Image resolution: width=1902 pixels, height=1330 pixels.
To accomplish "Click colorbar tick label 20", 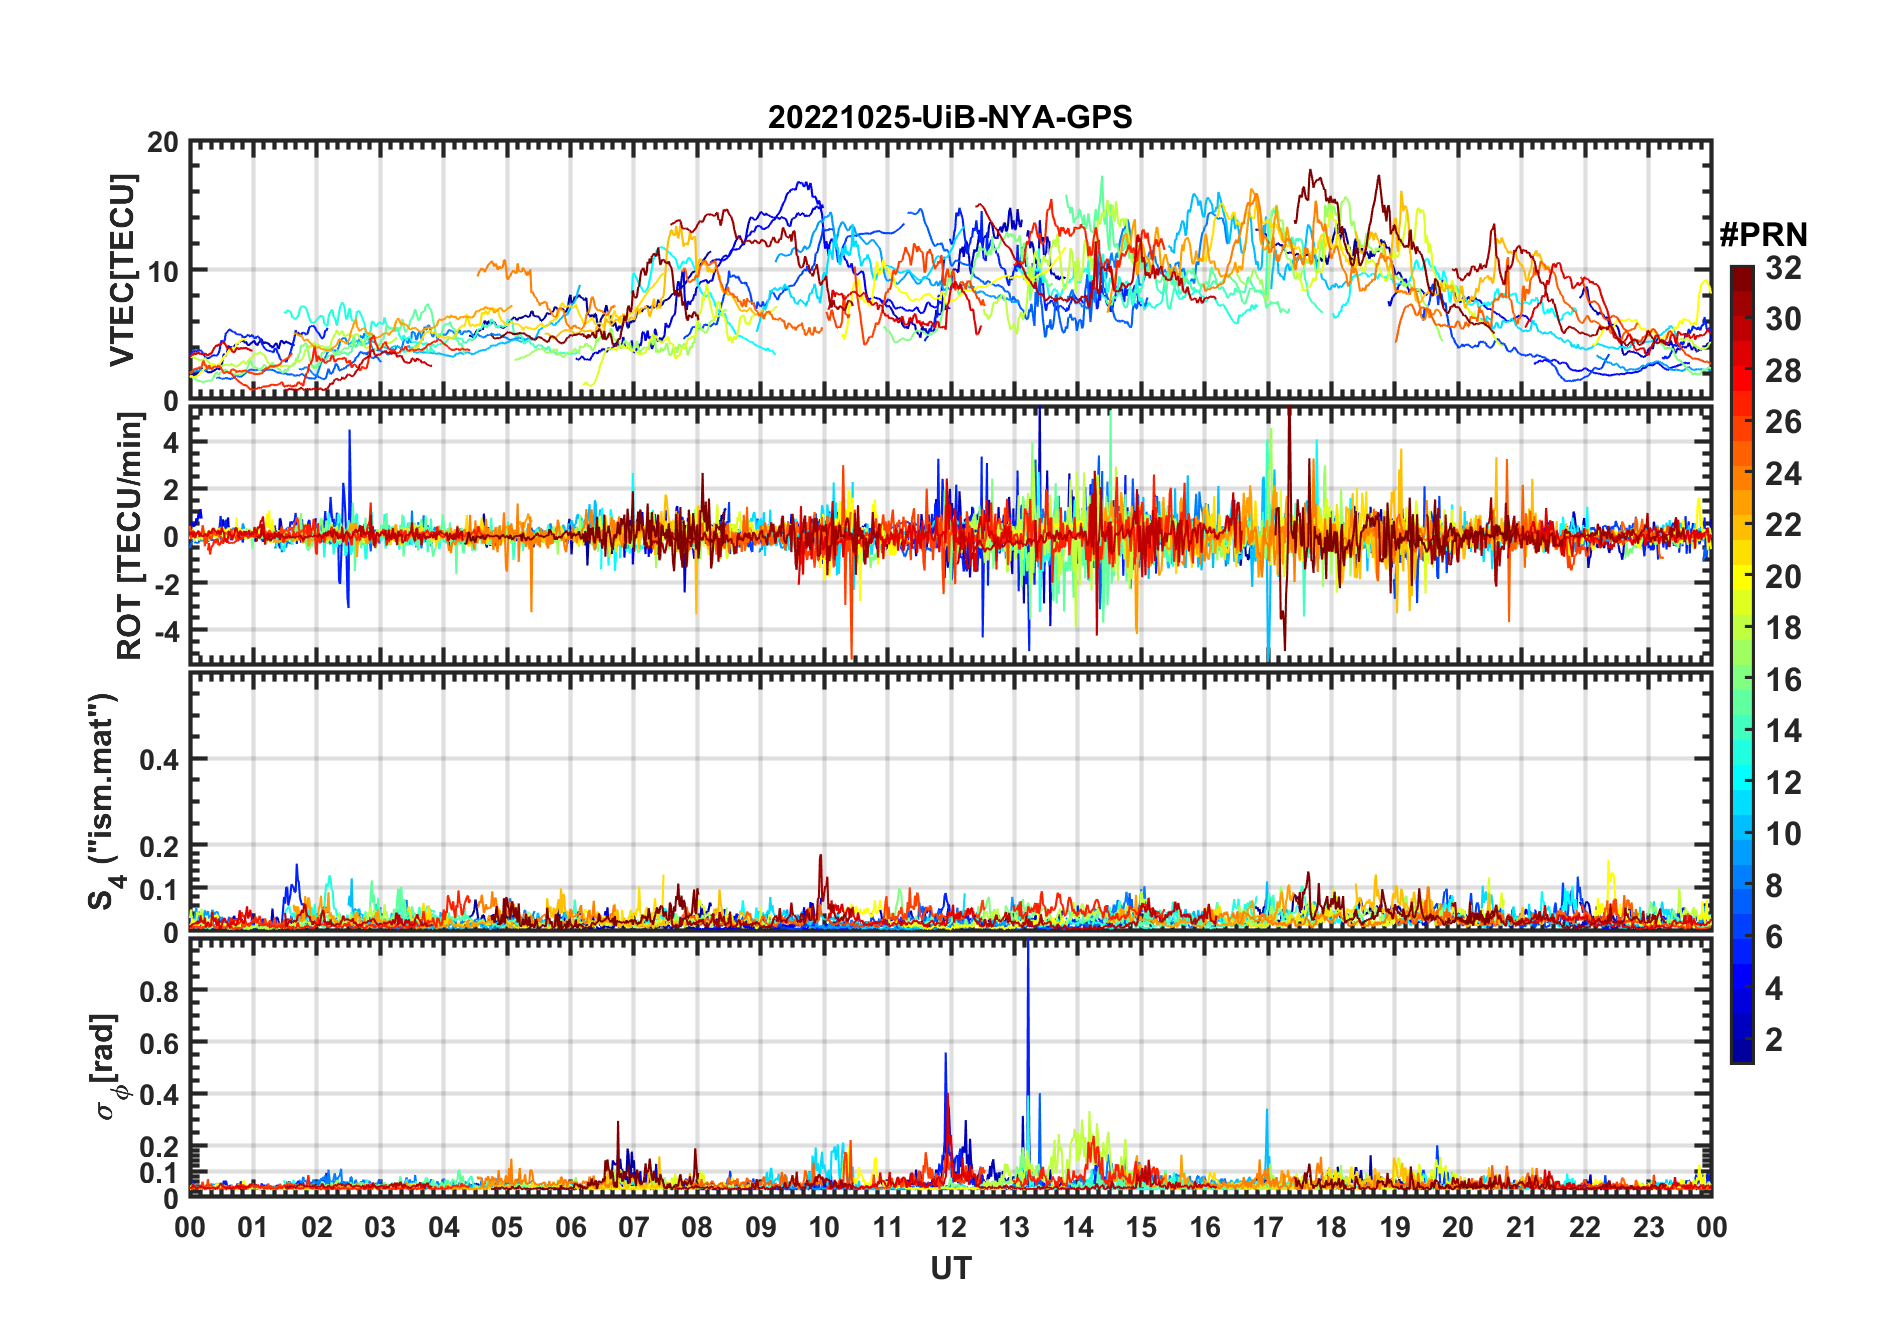I will pos(1783,577).
